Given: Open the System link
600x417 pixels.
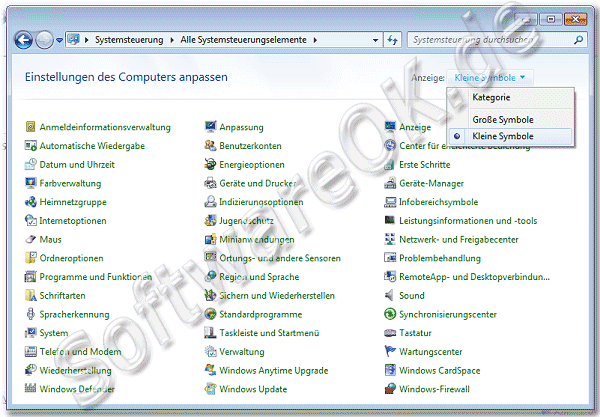Looking at the screenshot, I should coord(54,333).
